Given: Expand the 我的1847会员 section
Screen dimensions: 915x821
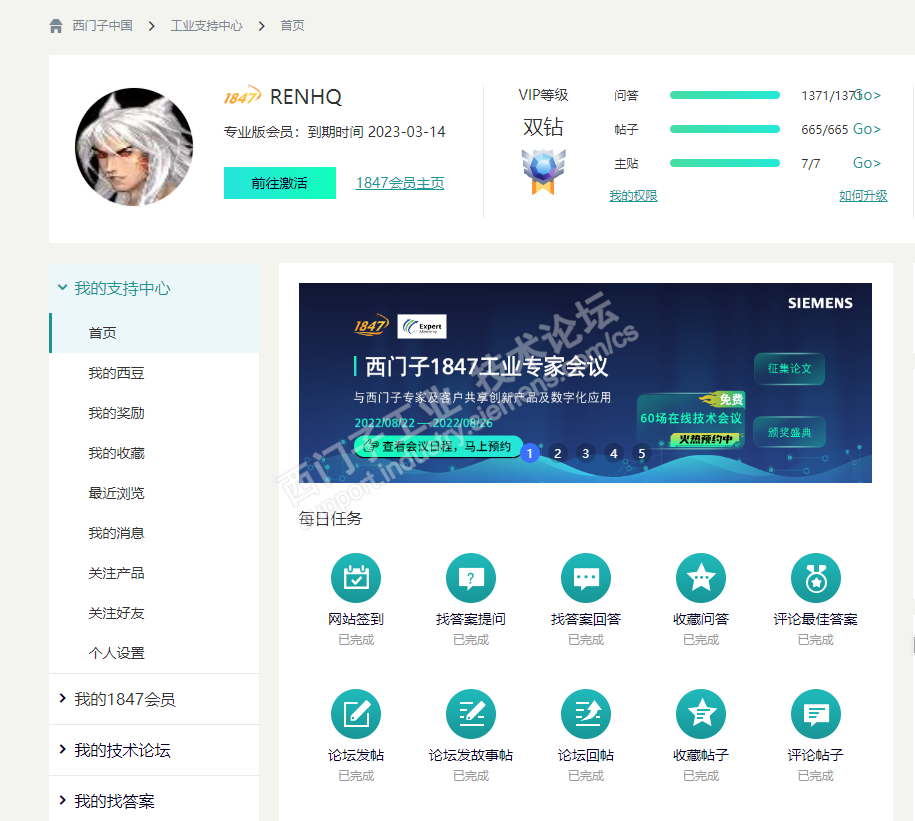Looking at the screenshot, I should pos(154,699).
